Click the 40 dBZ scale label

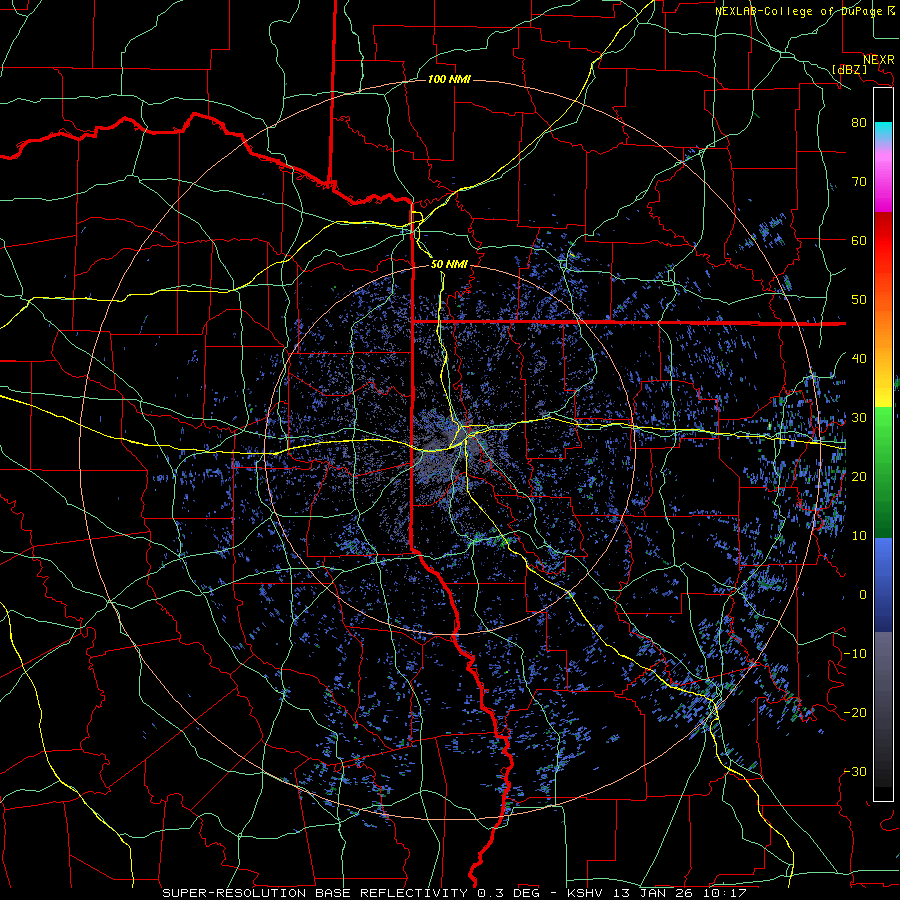pos(859,359)
